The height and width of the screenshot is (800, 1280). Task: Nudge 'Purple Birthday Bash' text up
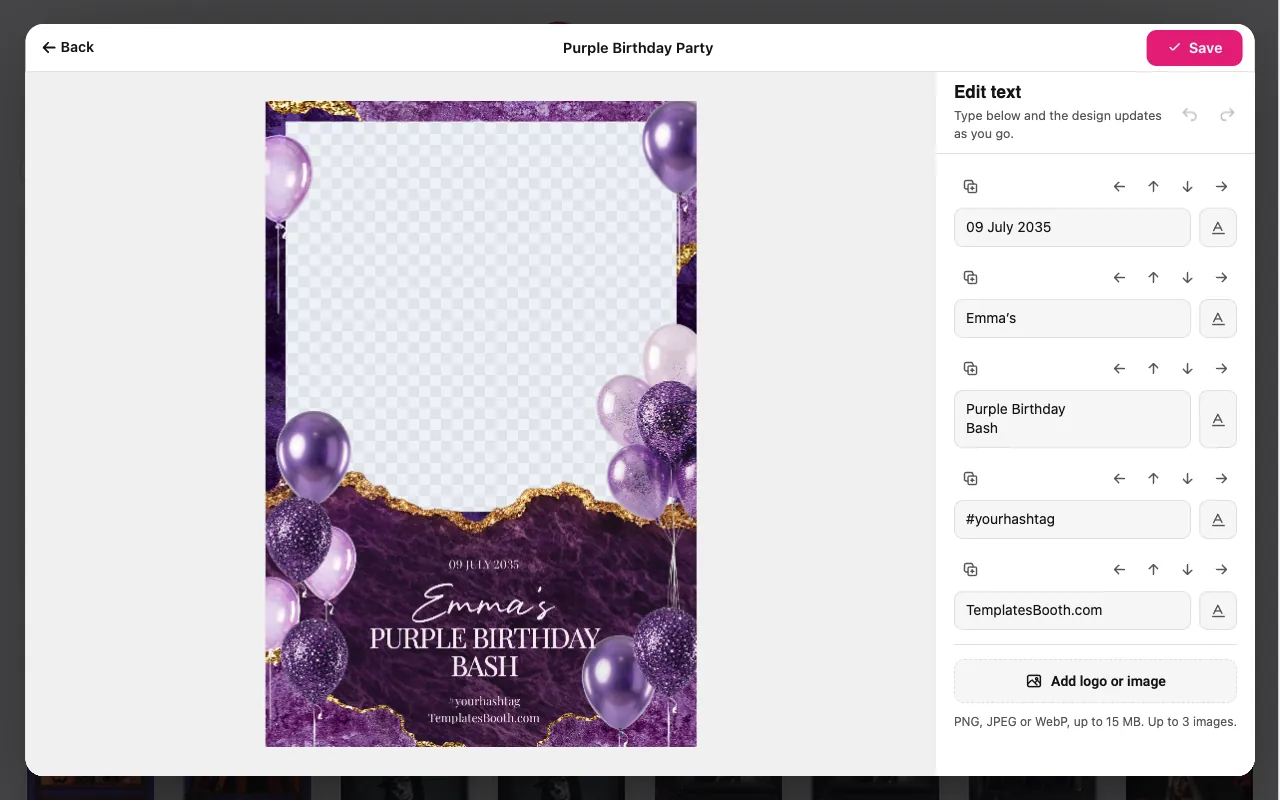(1153, 369)
